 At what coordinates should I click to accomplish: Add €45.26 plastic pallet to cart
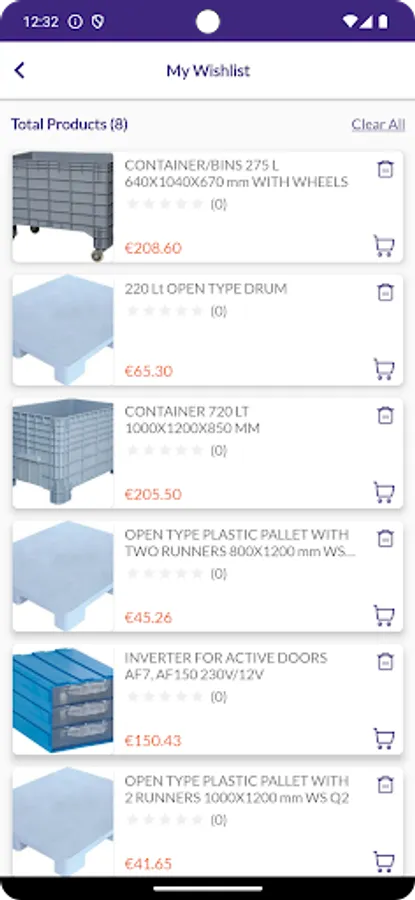click(384, 615)
